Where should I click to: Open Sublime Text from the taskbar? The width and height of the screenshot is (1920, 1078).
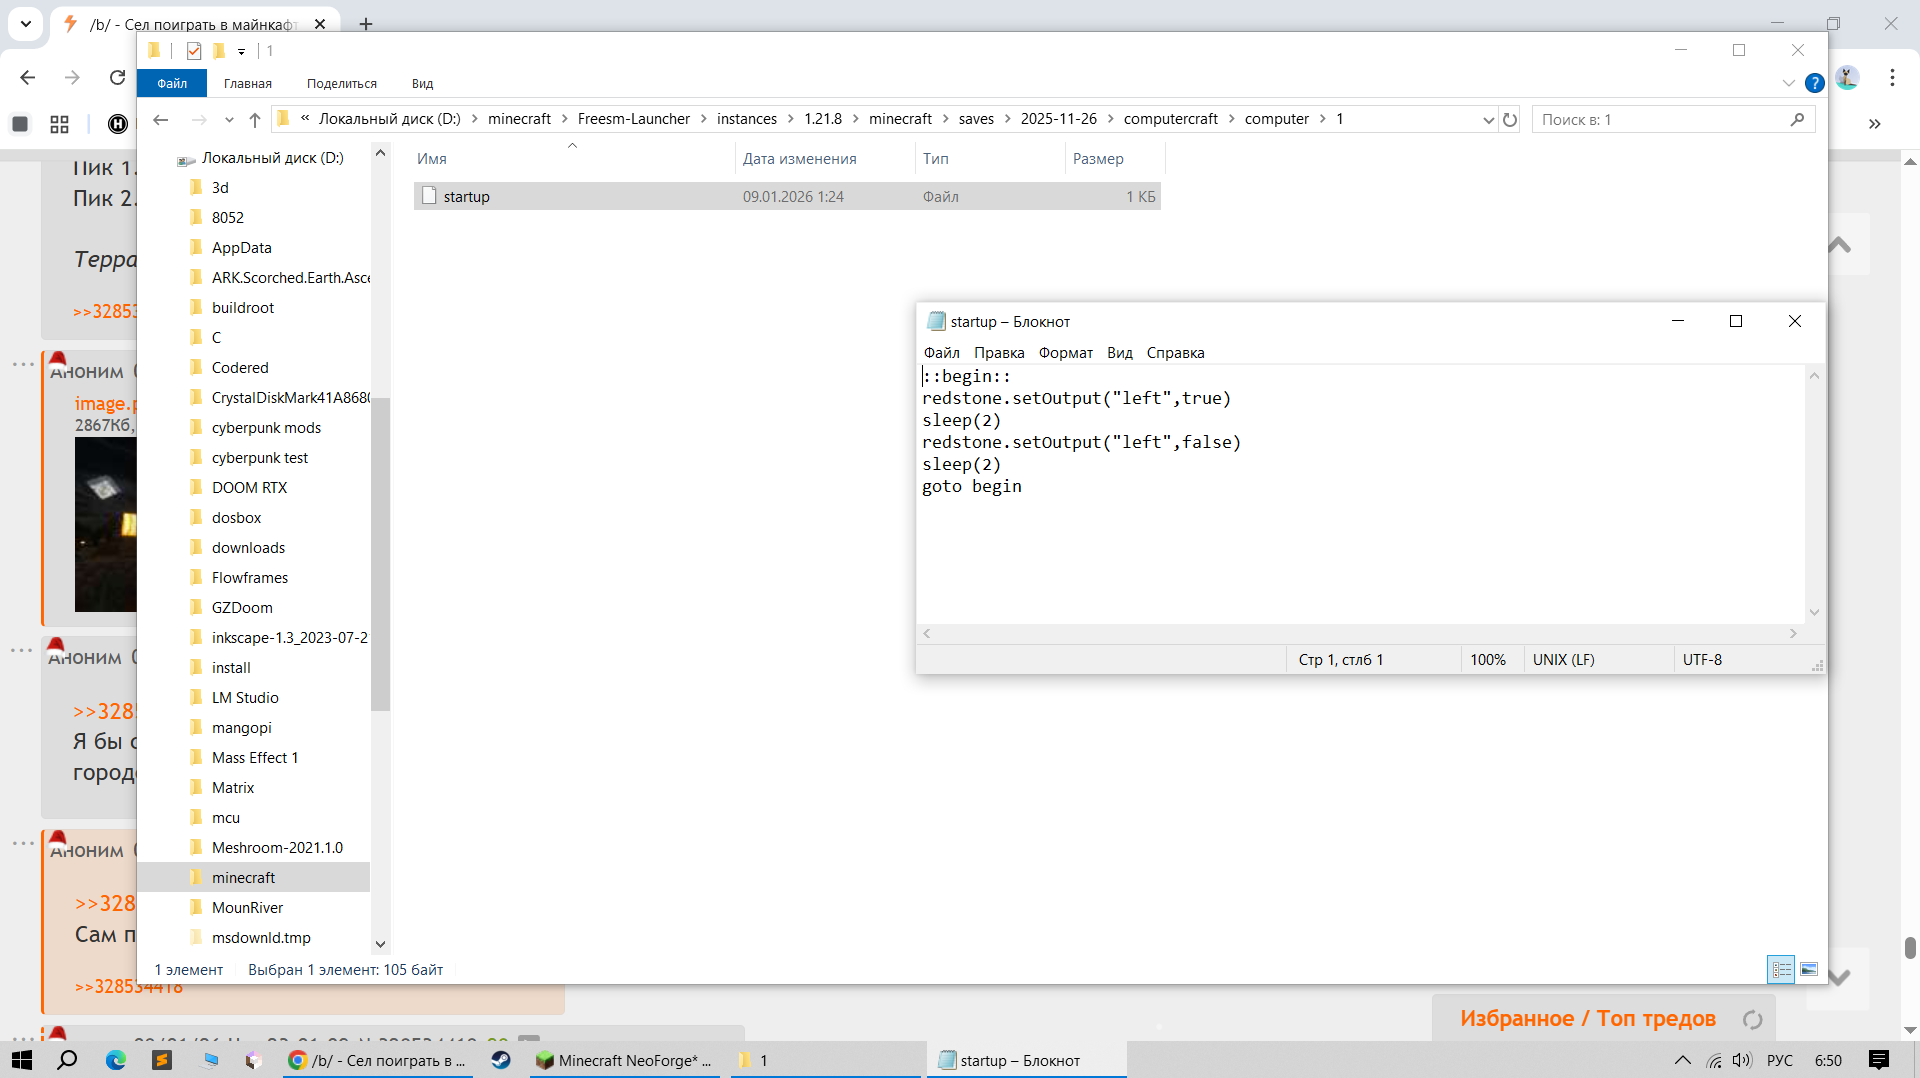coord(162,1060)
